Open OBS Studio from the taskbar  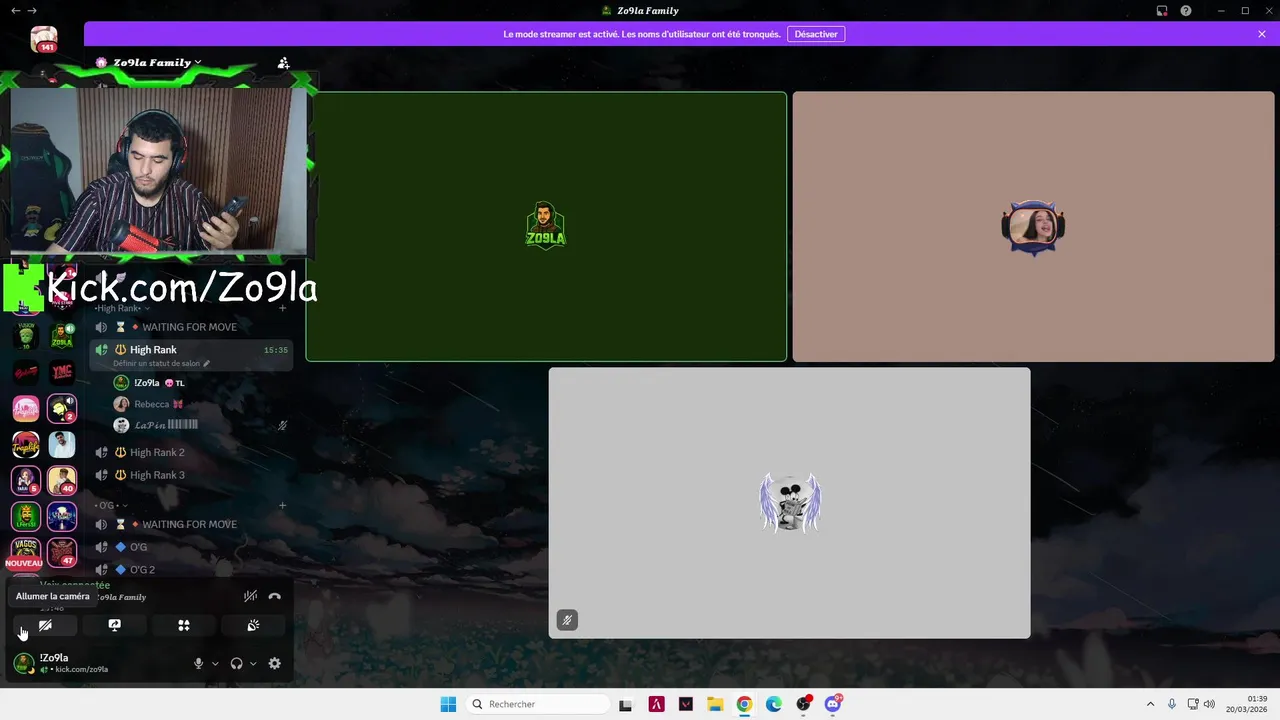pos(803,704)
